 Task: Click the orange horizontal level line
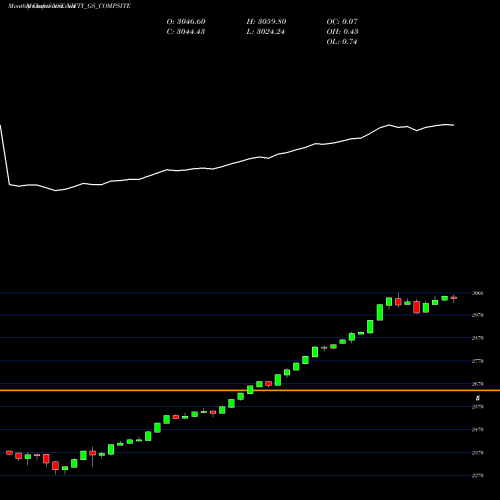click(x=250, y=390)
